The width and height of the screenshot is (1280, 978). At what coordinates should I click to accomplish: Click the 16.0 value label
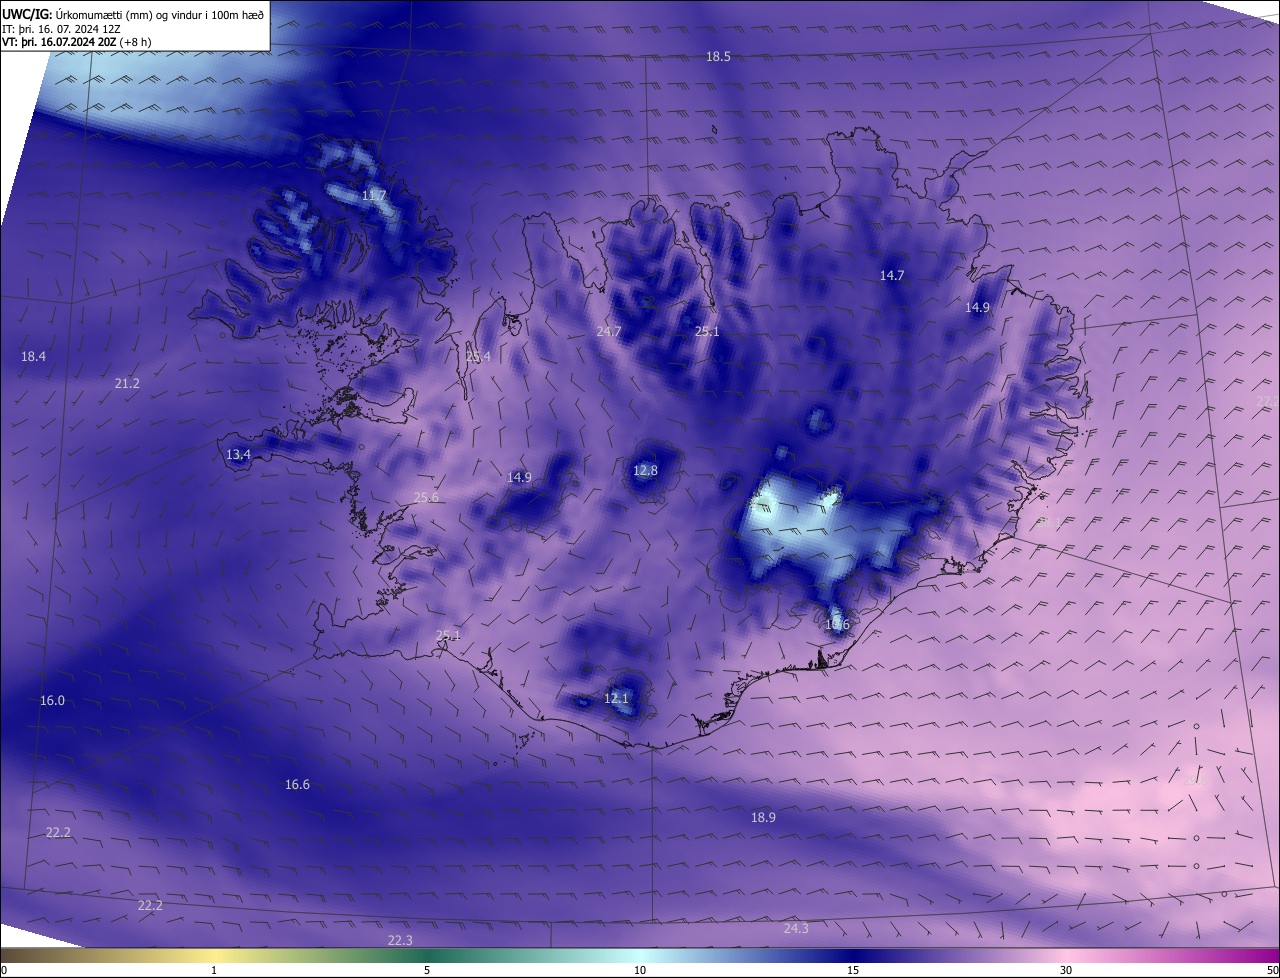[52, 701]
